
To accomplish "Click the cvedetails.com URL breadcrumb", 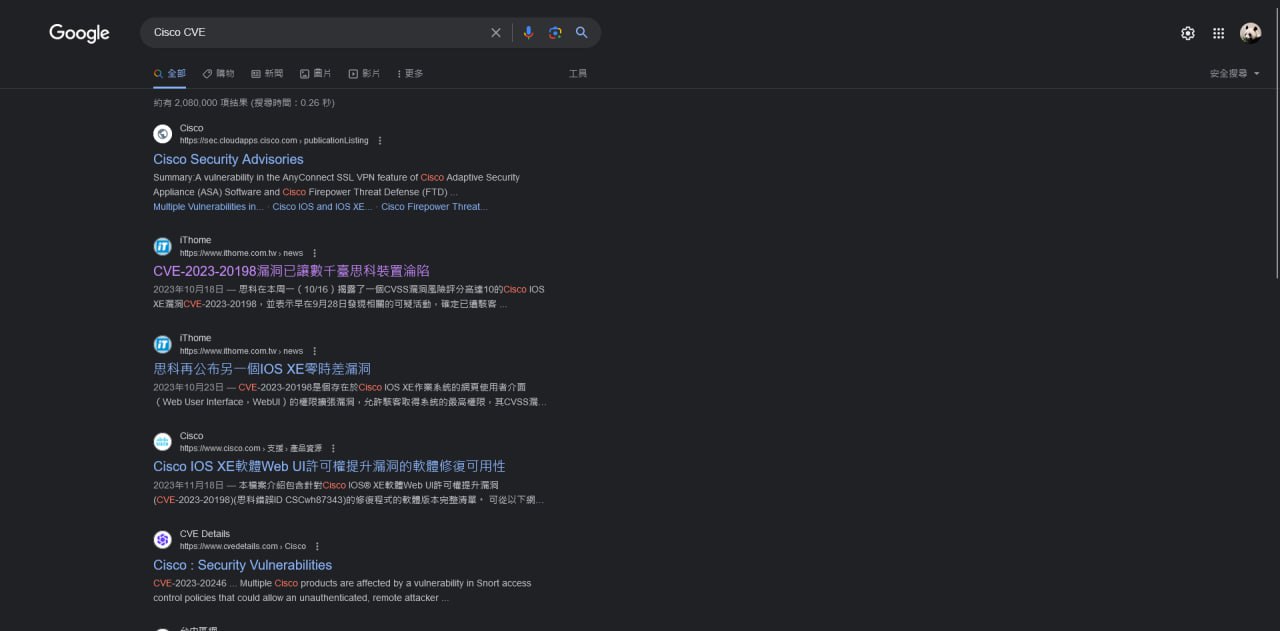I will [243, 547].
